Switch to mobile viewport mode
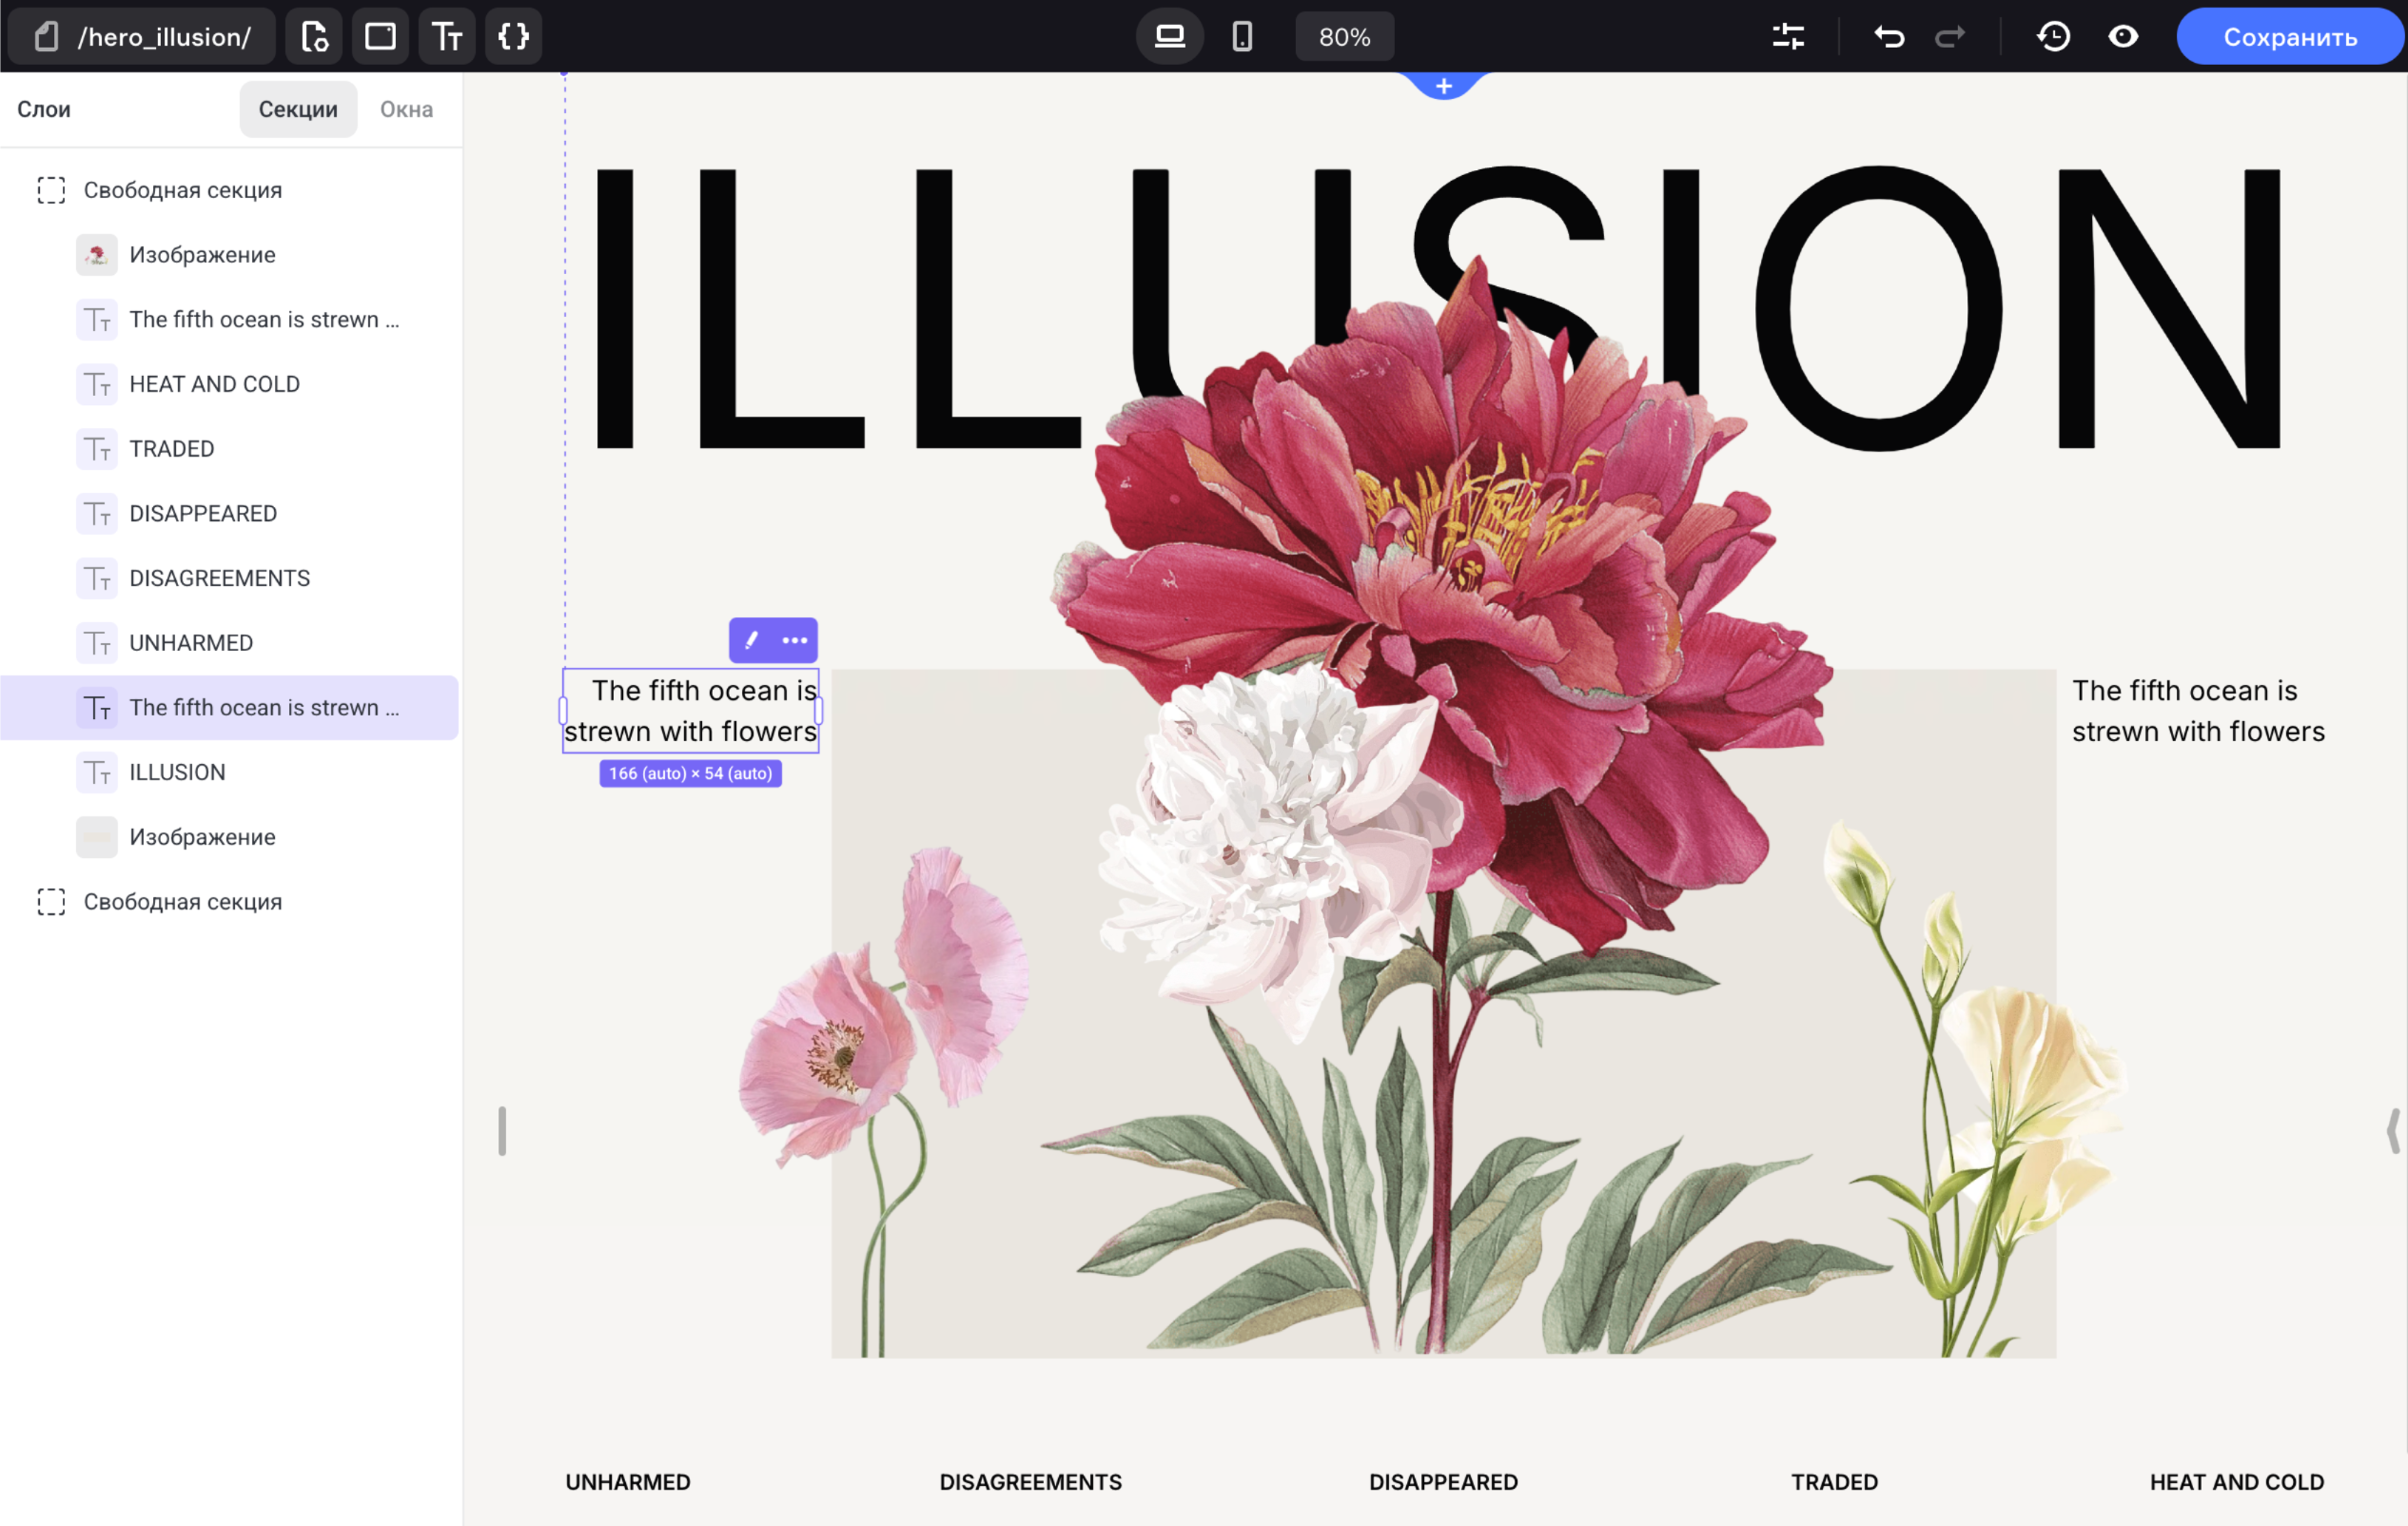Image resolution: width=2408 pixels, height=1526 pixels. point(1242,37)
